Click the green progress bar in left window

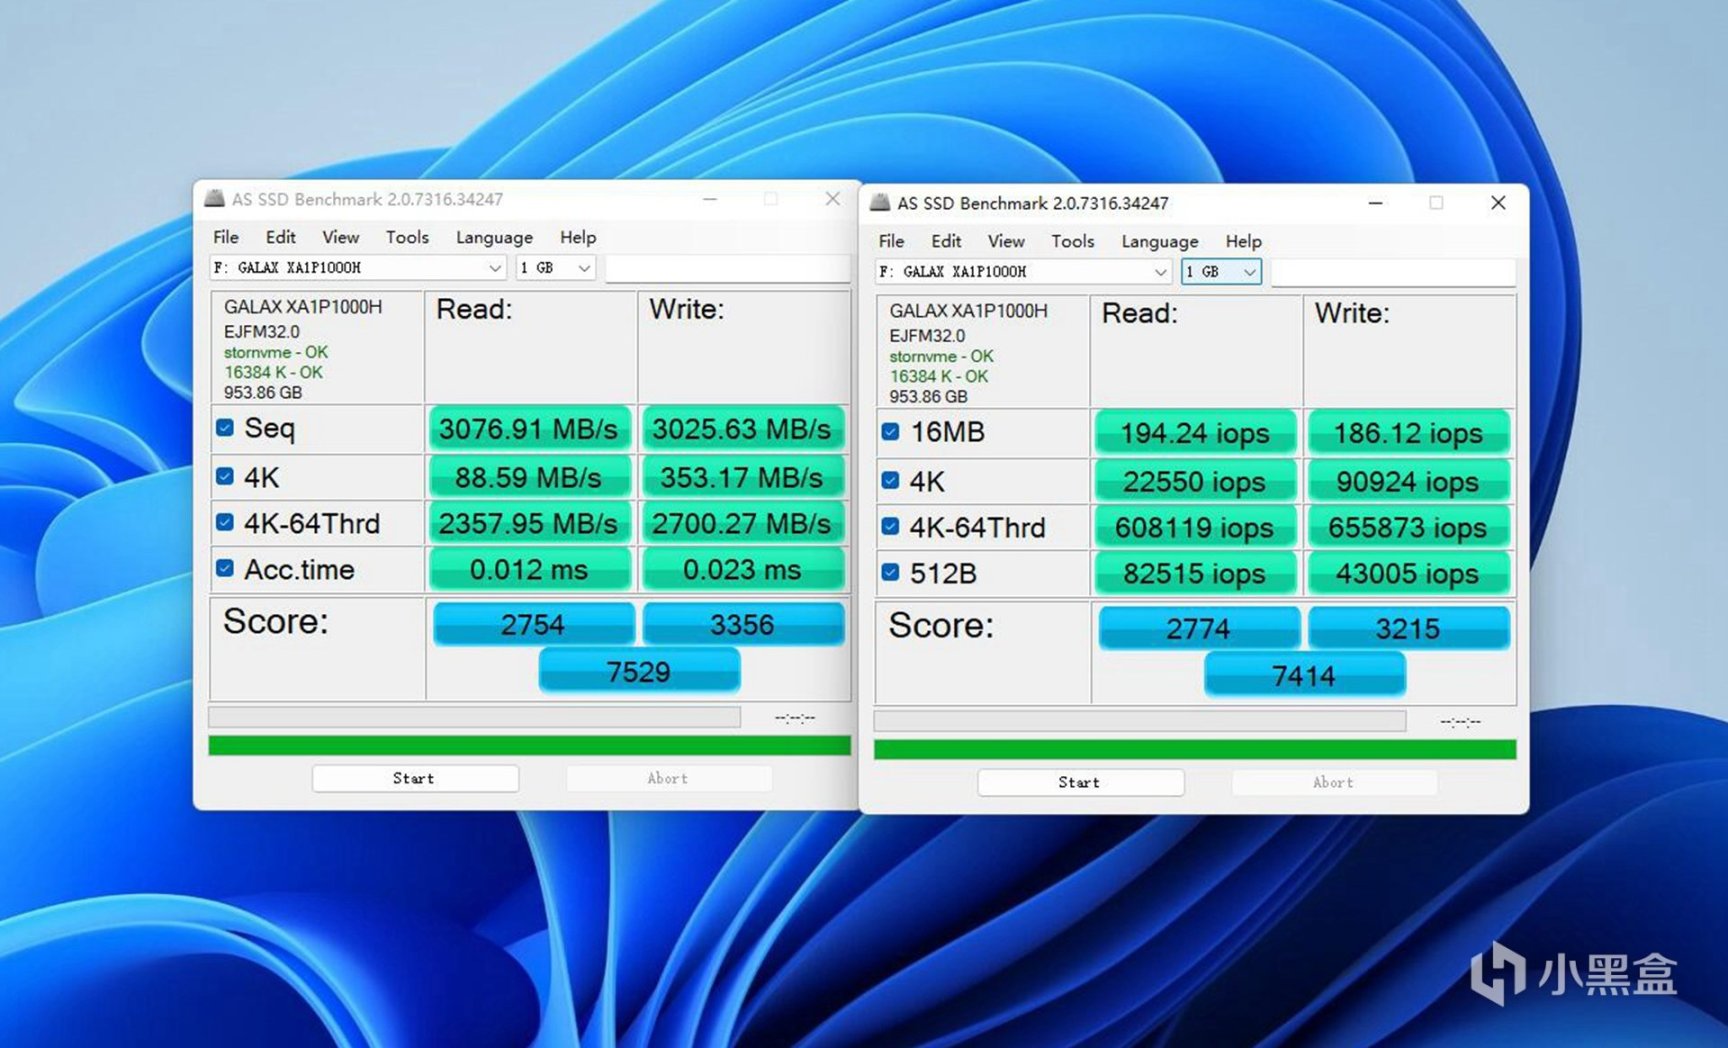pyautogui.click(x=529, y=745)
